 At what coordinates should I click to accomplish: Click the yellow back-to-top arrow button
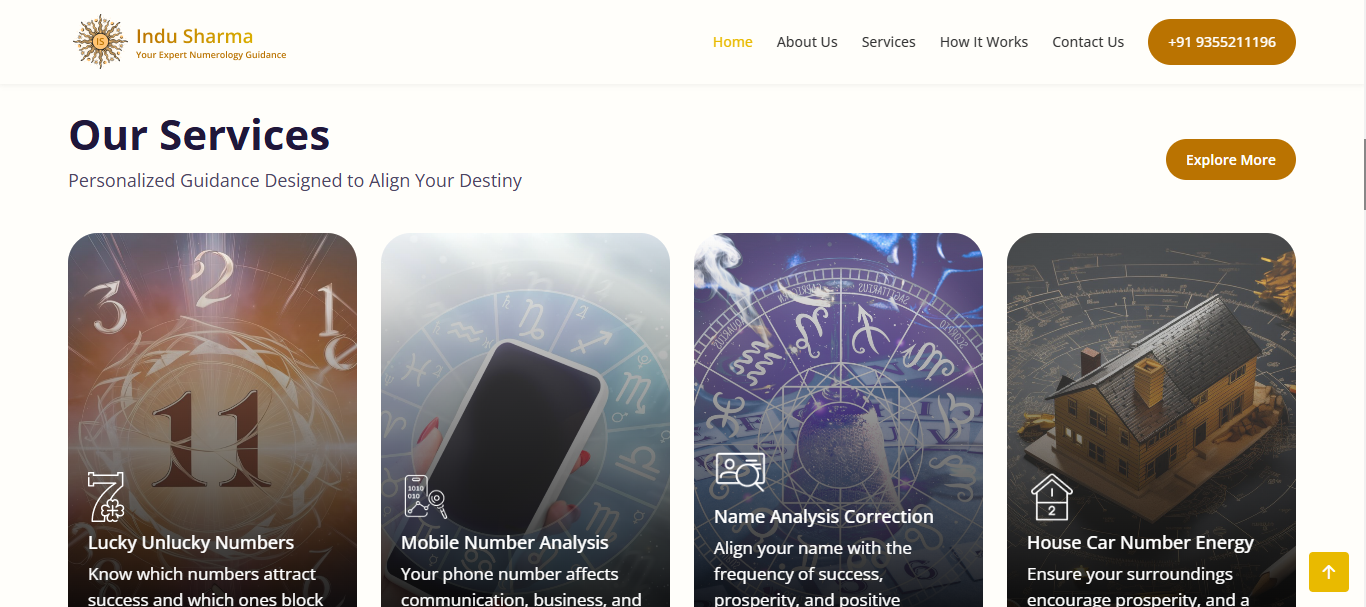click(x=1329, y=572)
